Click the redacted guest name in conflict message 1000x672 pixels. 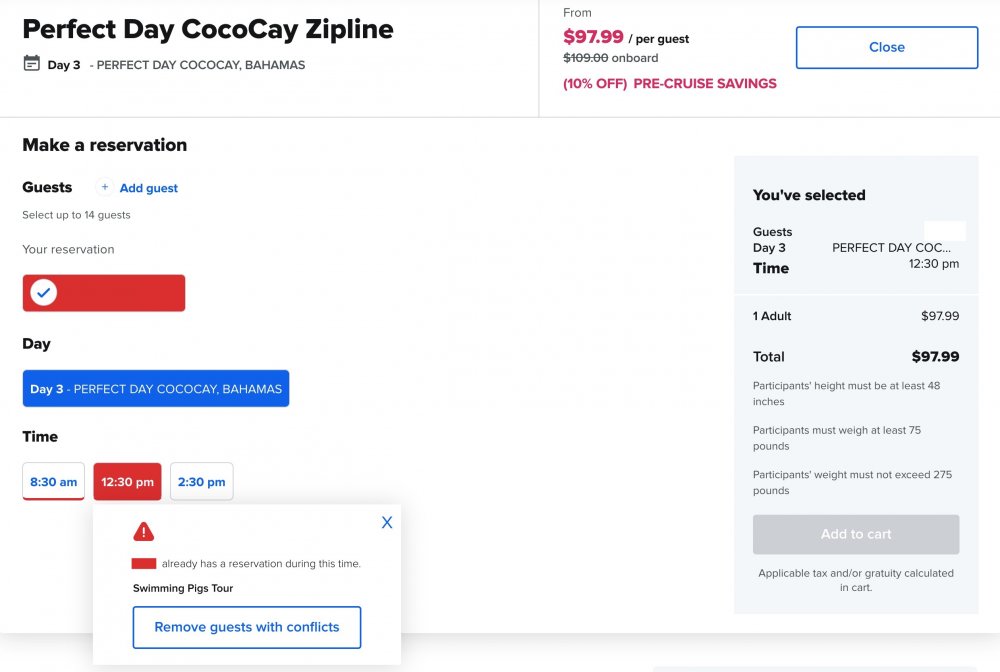click(143, 564)
